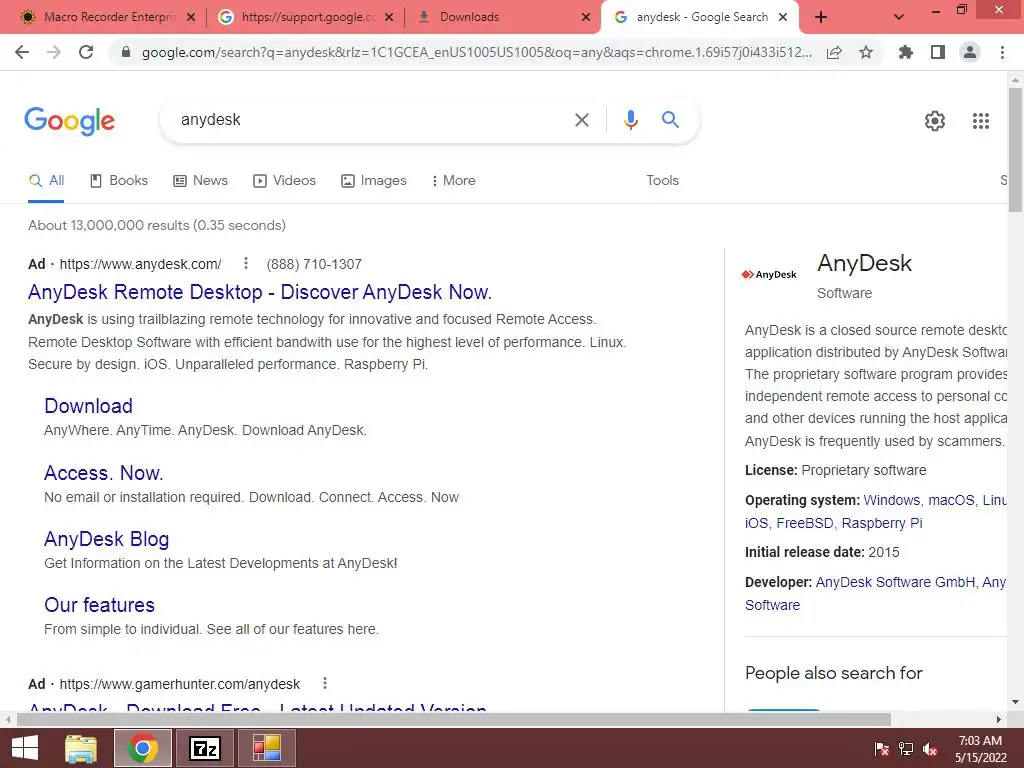Expand the More search categories menu
Screen dimensions: 1024x768
click(x=453, y=181)
